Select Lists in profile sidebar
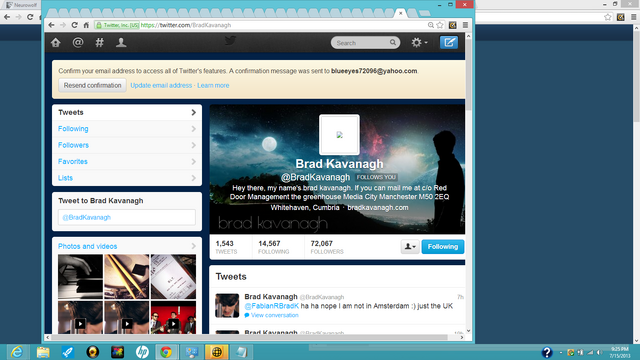Screen dimensions: 640x360 pyautogui.click(x=127, y=178)
